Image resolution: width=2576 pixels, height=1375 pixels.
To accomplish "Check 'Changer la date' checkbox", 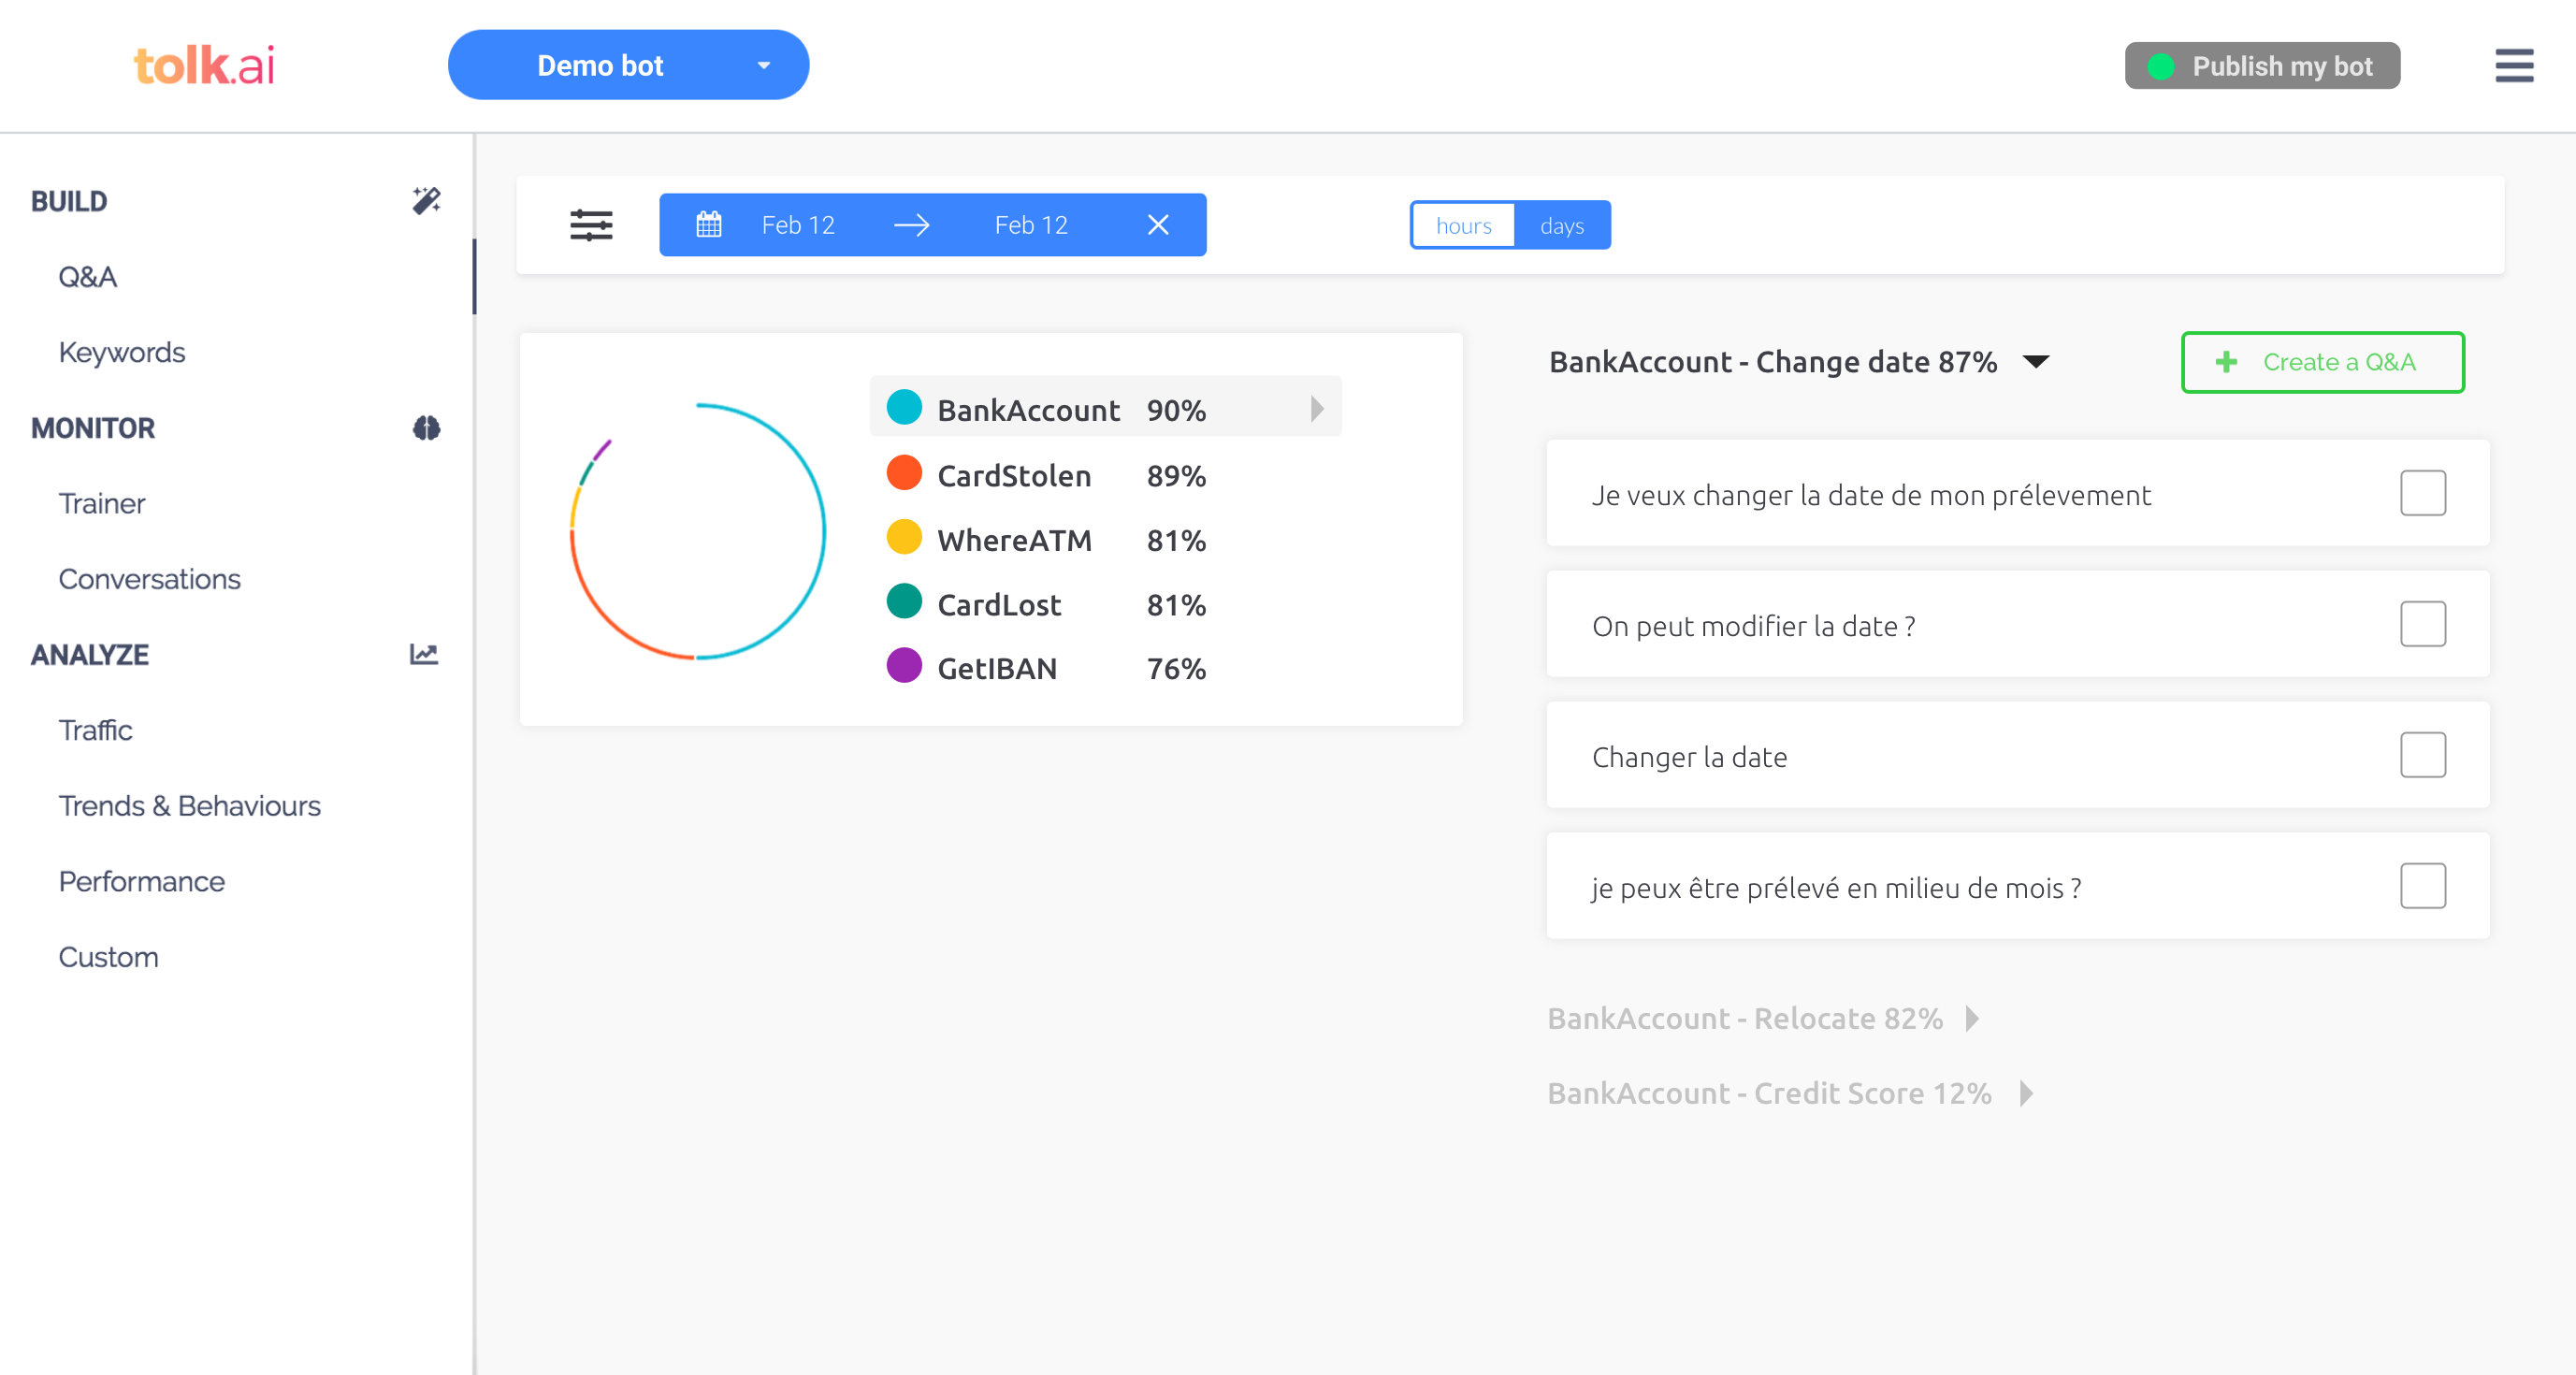I will pos(2422,755).
